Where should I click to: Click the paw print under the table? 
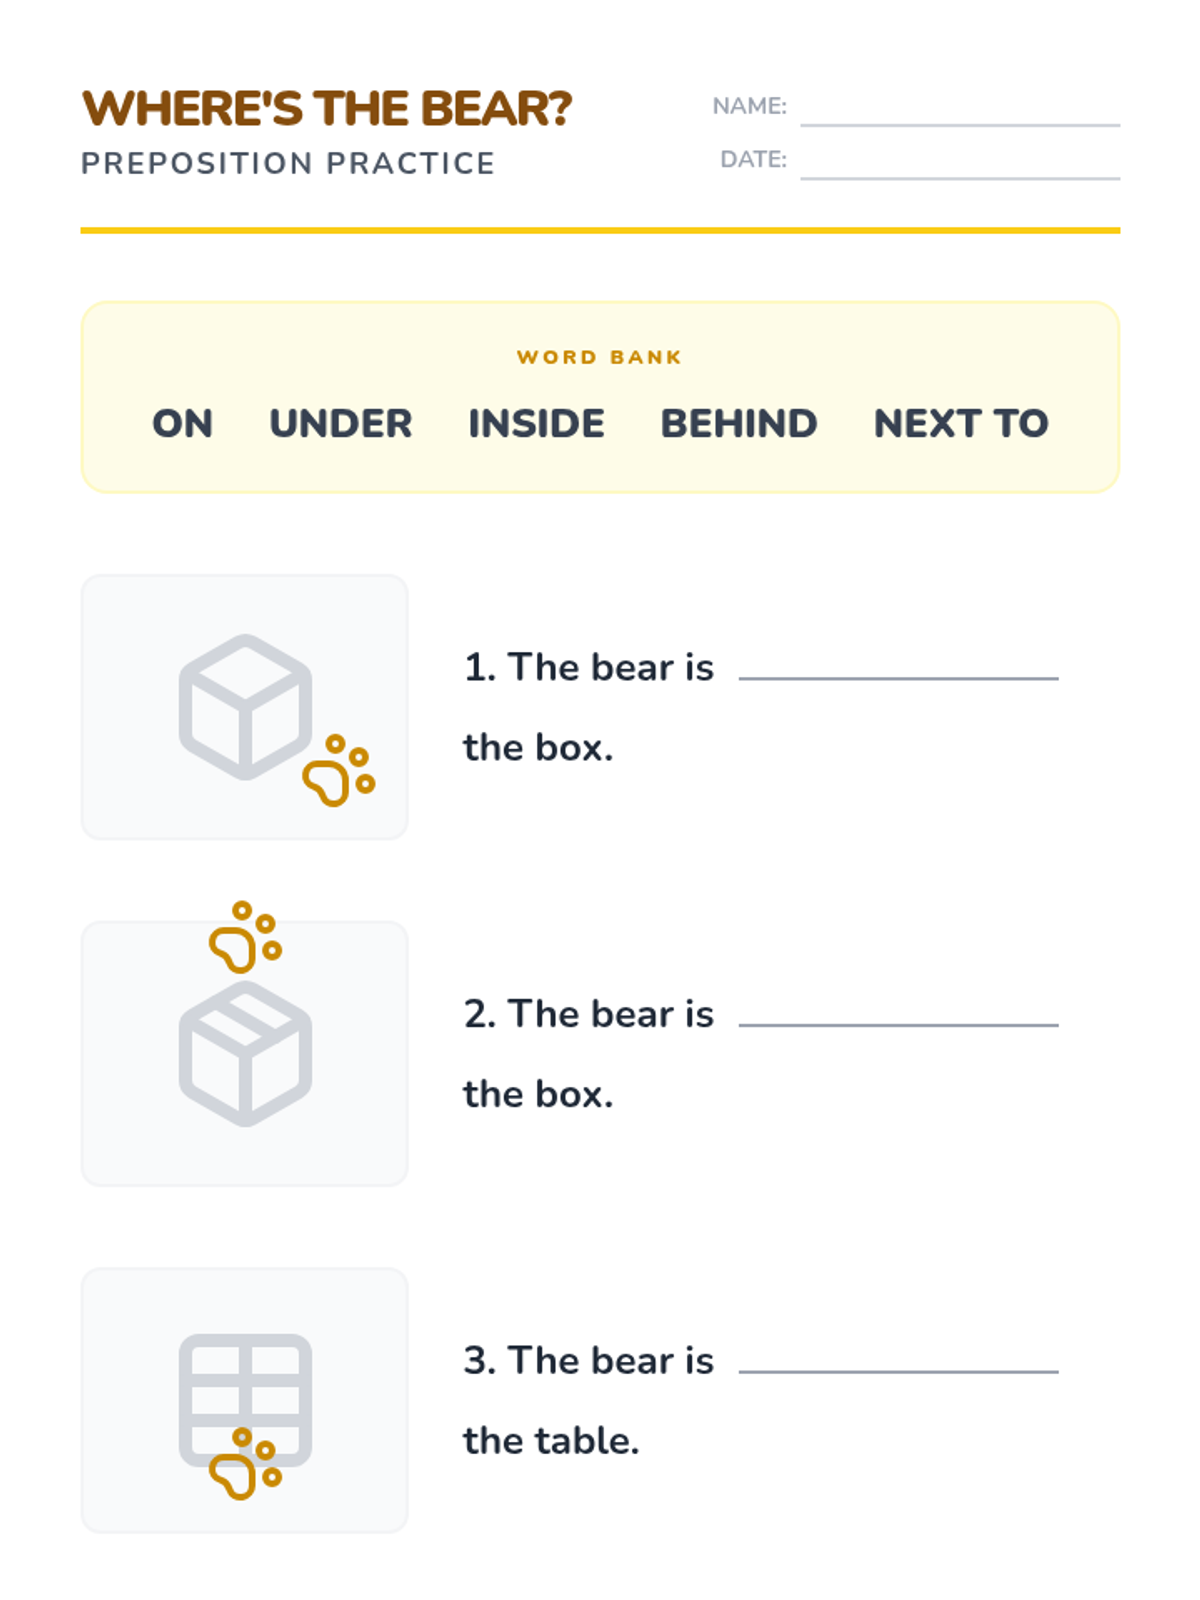pos(245,1465)
